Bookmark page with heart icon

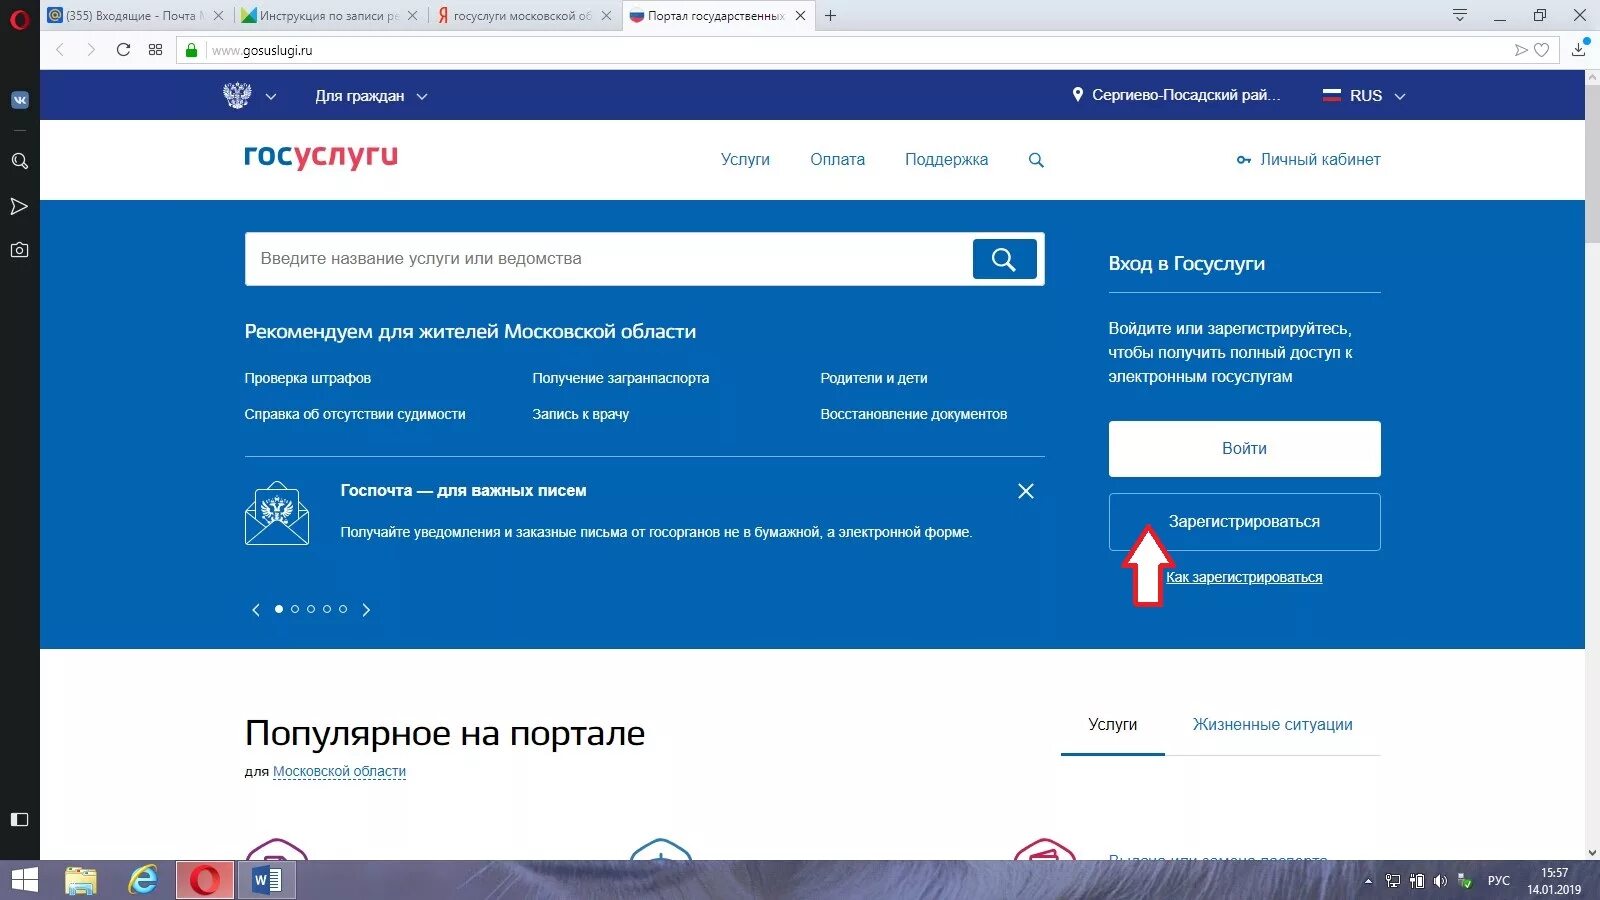pos(1542,50)
